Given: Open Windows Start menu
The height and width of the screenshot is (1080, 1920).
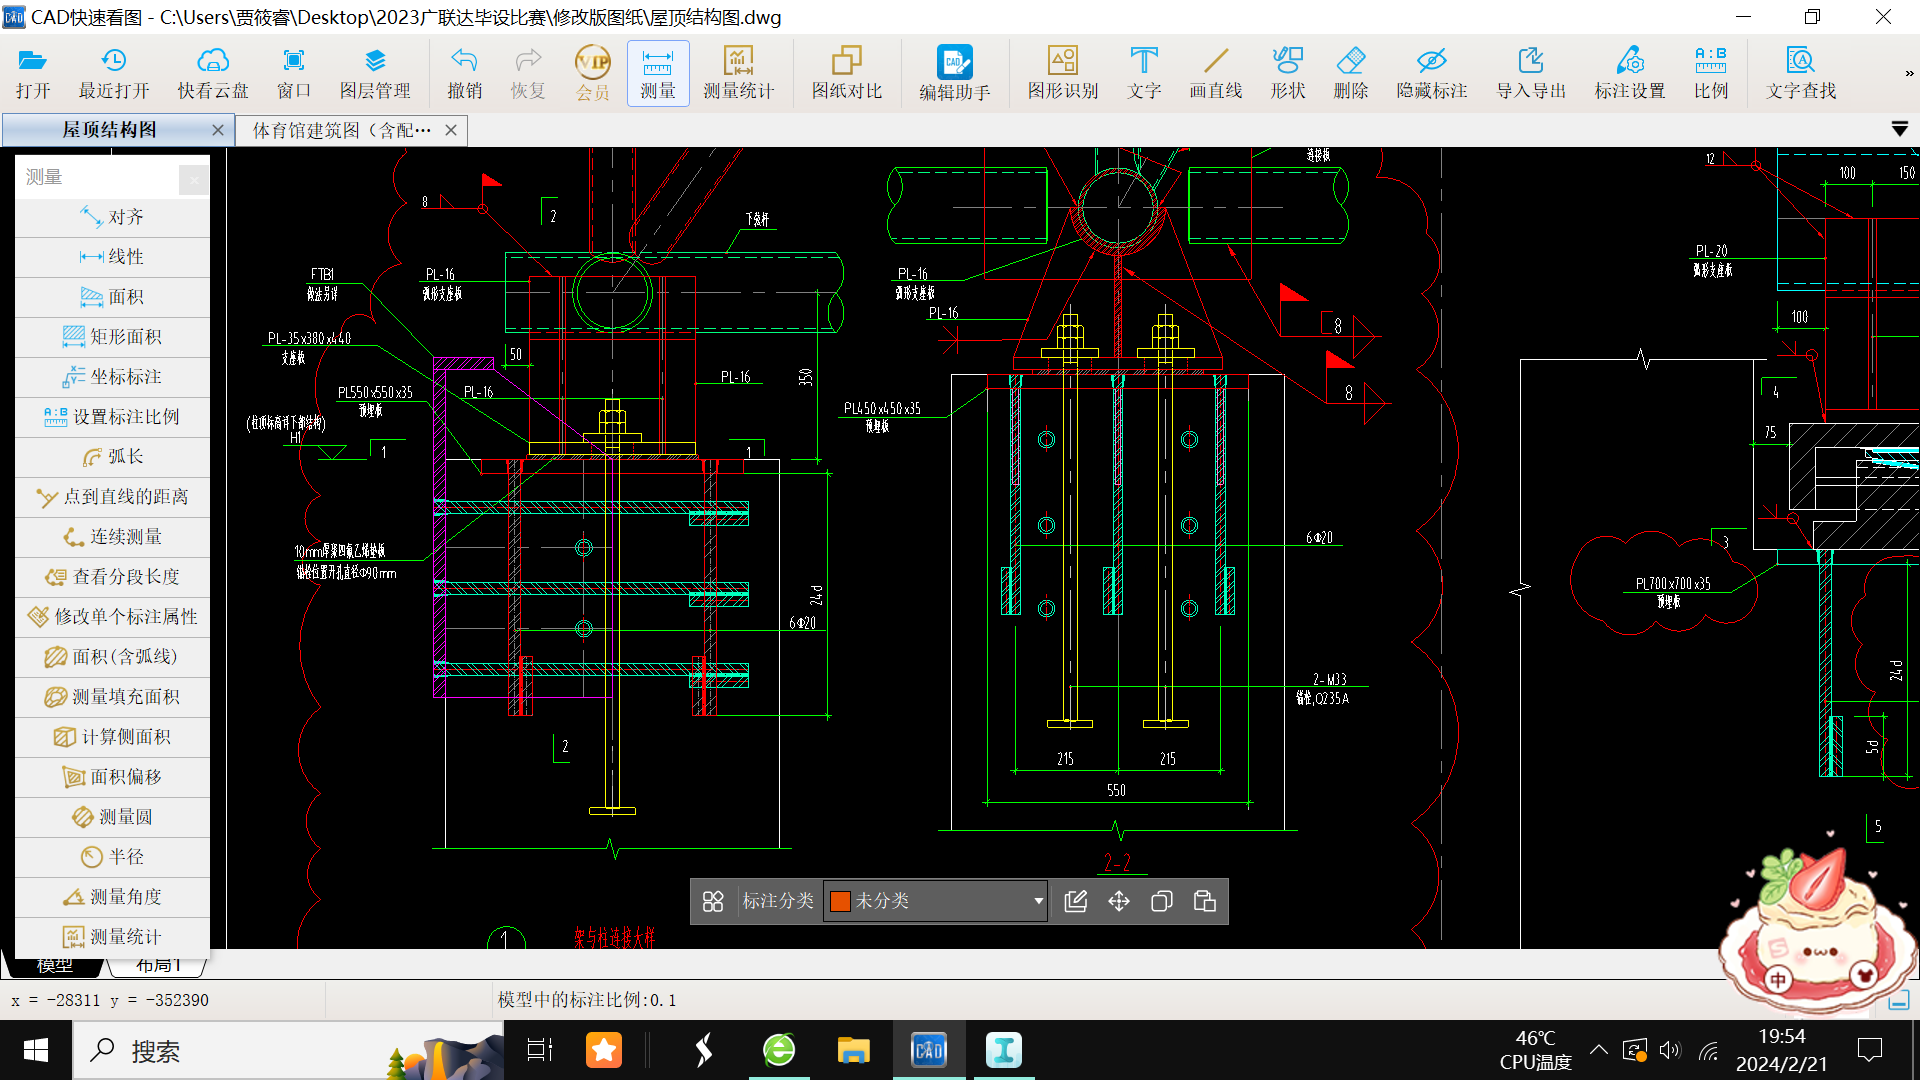Looking at the screenshot, I should click(36, 1050).
